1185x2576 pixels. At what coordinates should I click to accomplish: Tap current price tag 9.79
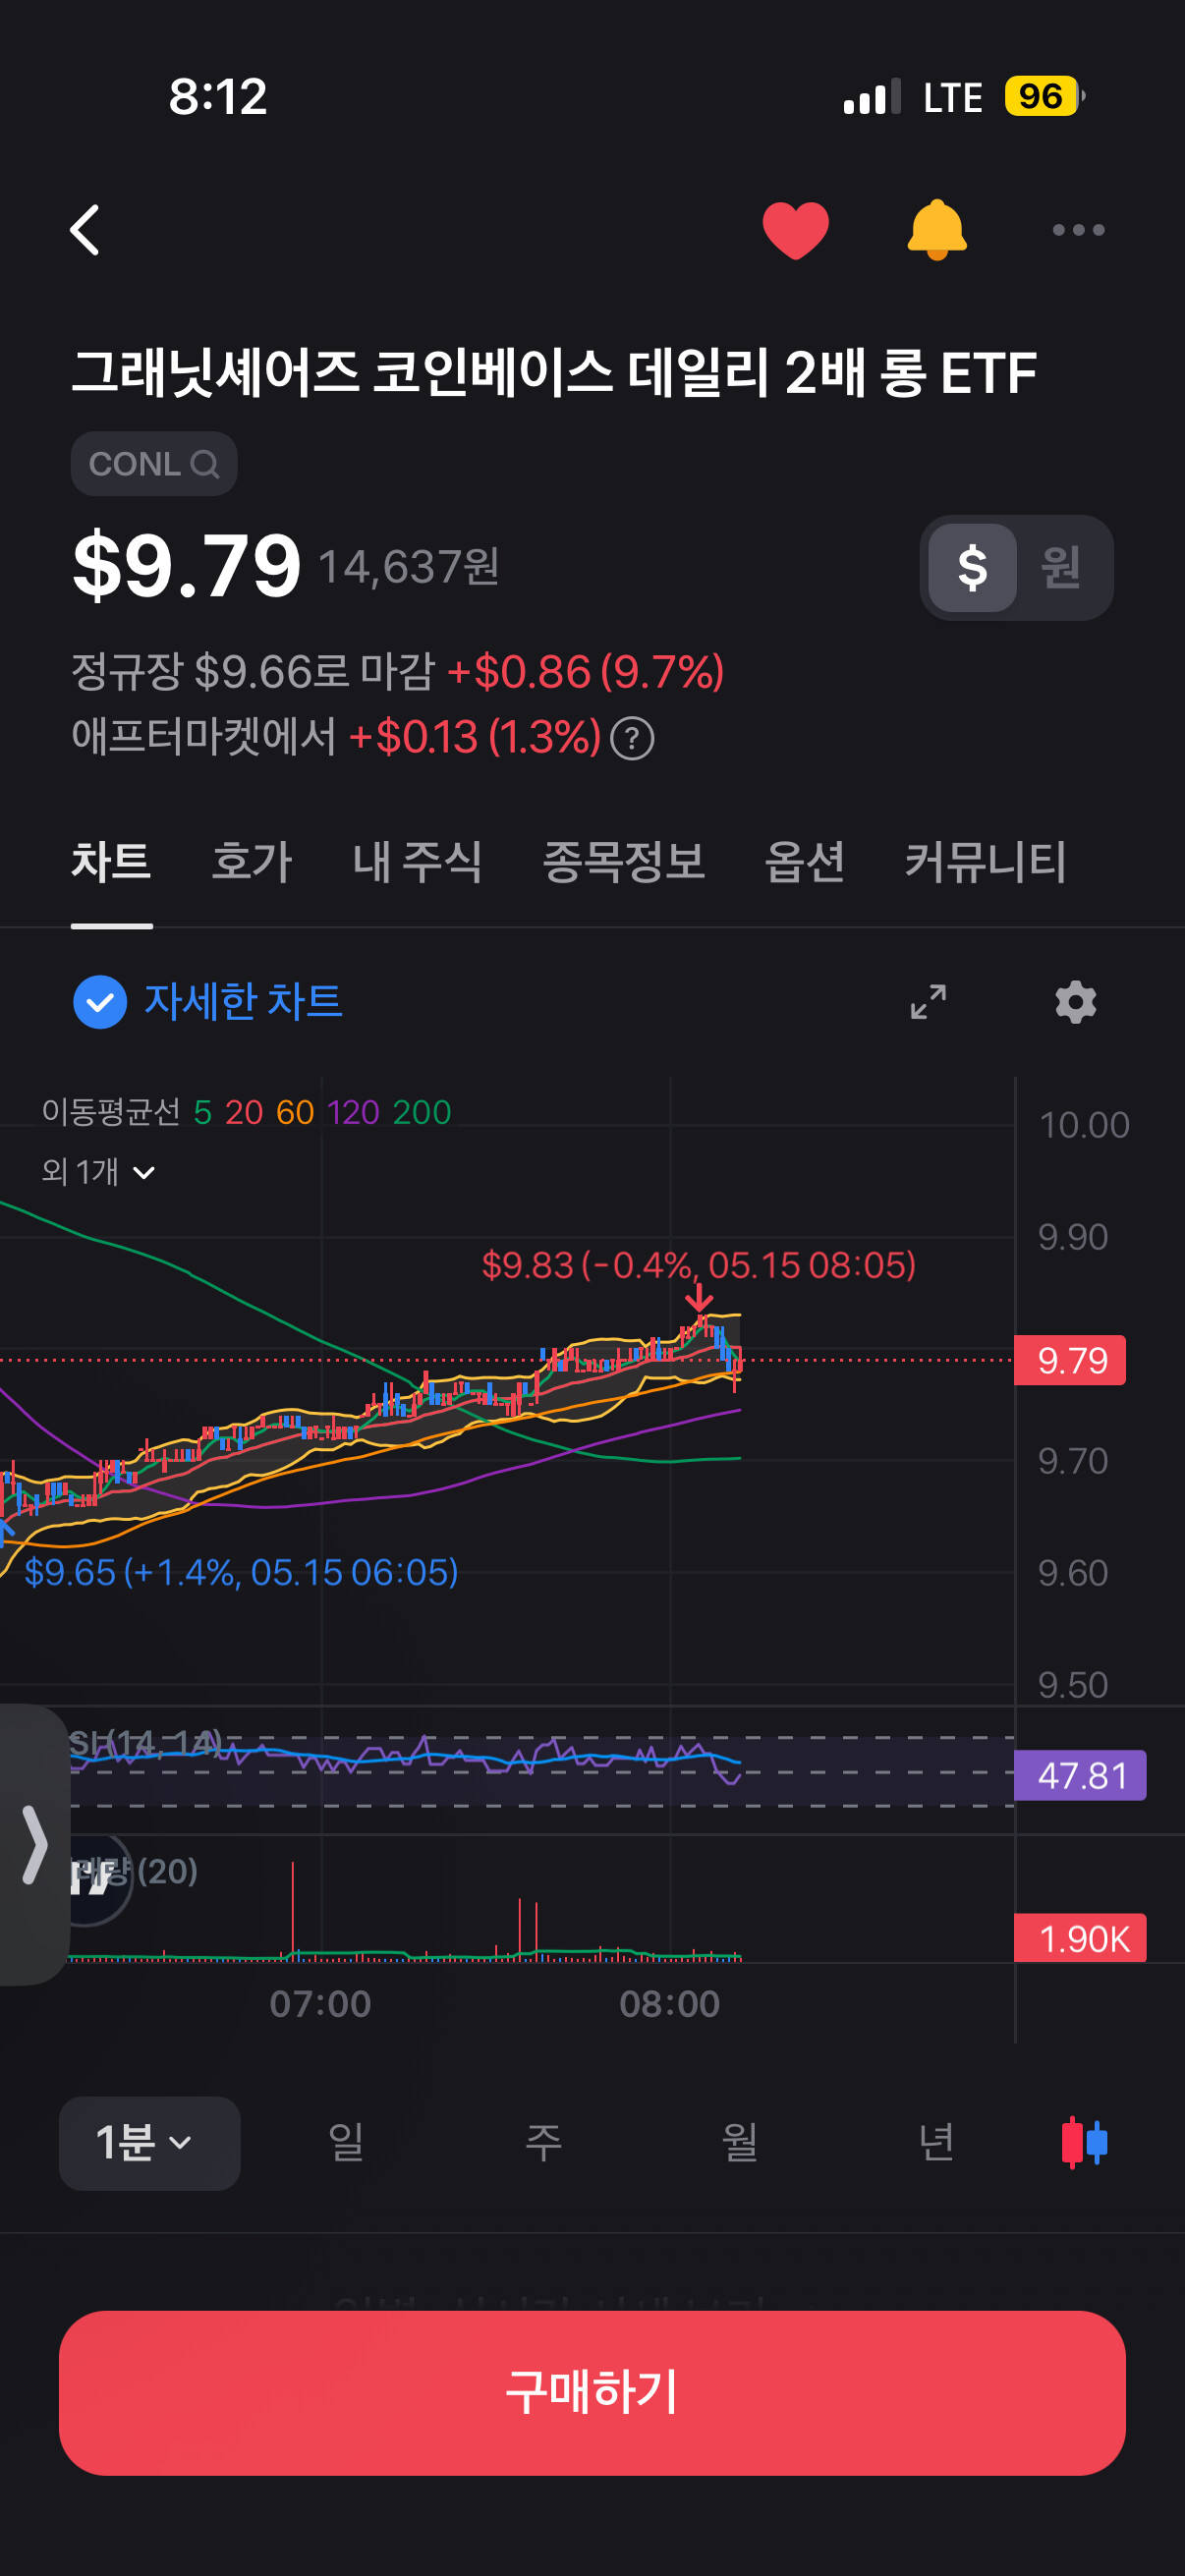pyautogui.click(x=1070, y=1360)
